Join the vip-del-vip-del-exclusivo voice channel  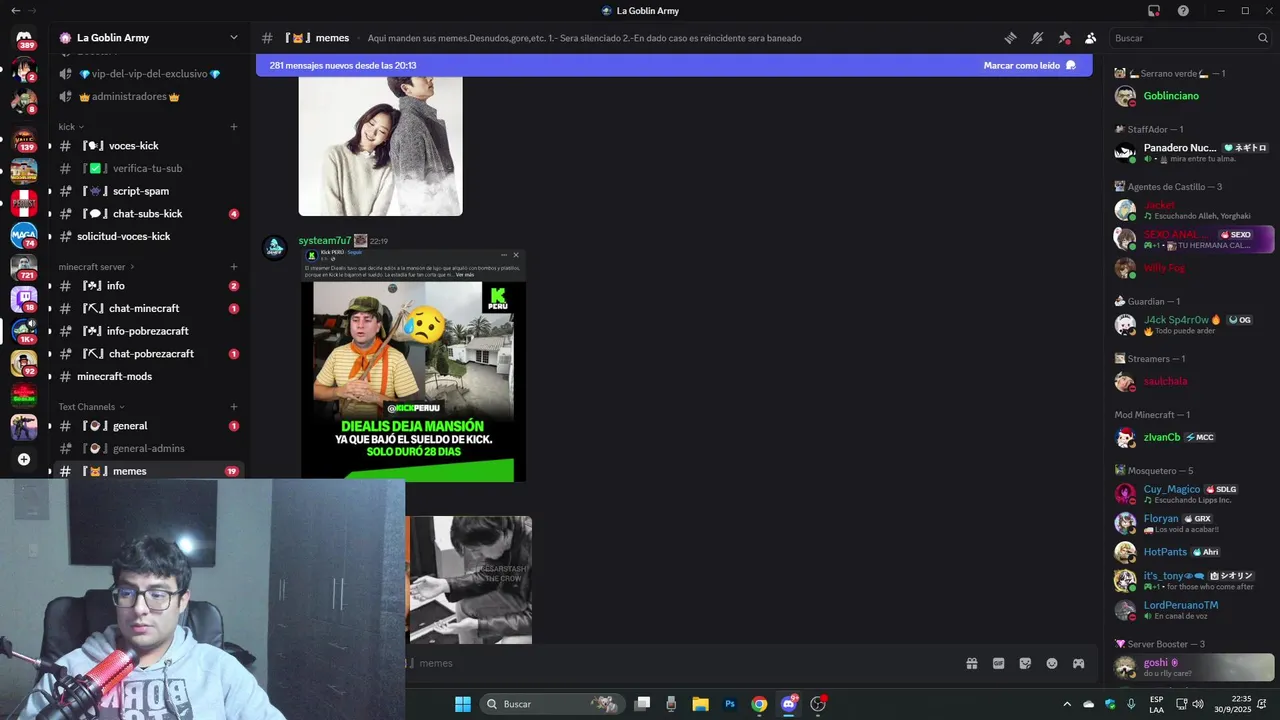(149, 74)
